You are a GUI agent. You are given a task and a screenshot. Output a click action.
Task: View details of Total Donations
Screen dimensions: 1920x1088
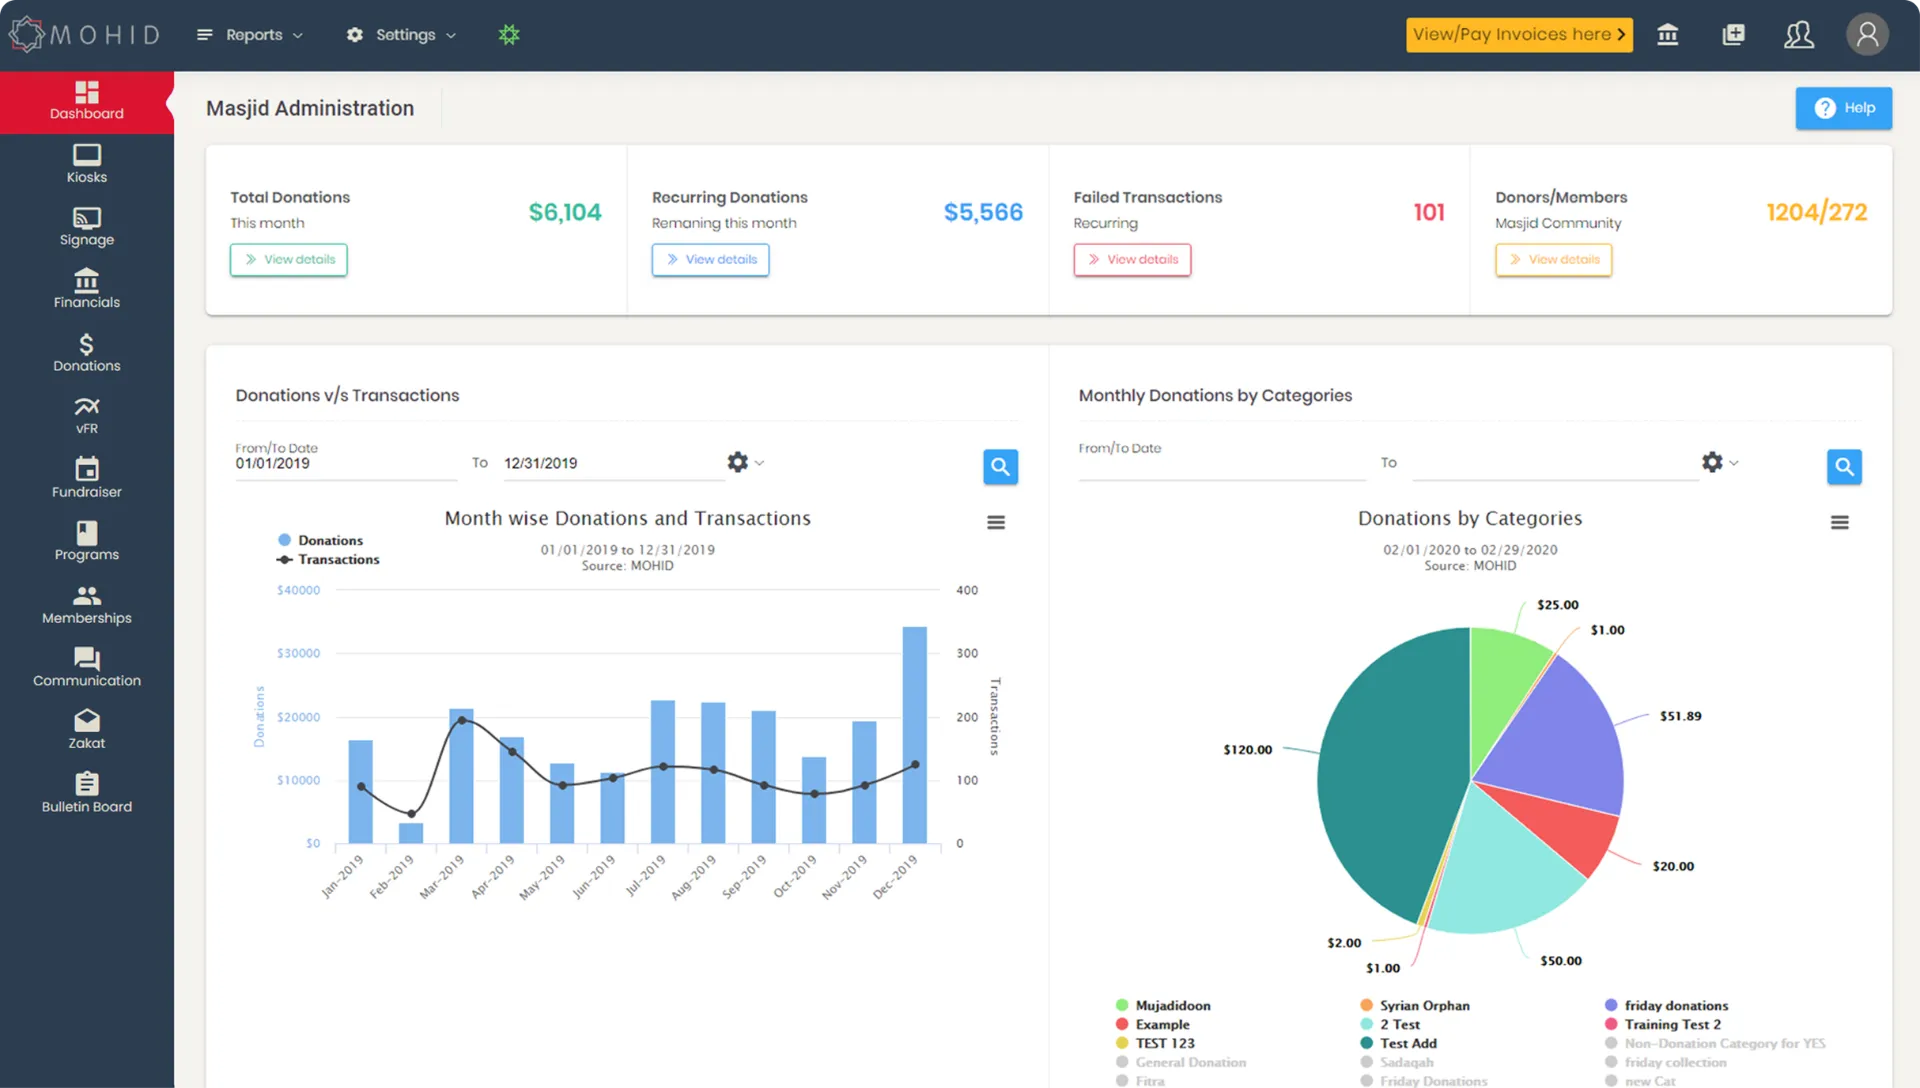click(x=289, y=260)
